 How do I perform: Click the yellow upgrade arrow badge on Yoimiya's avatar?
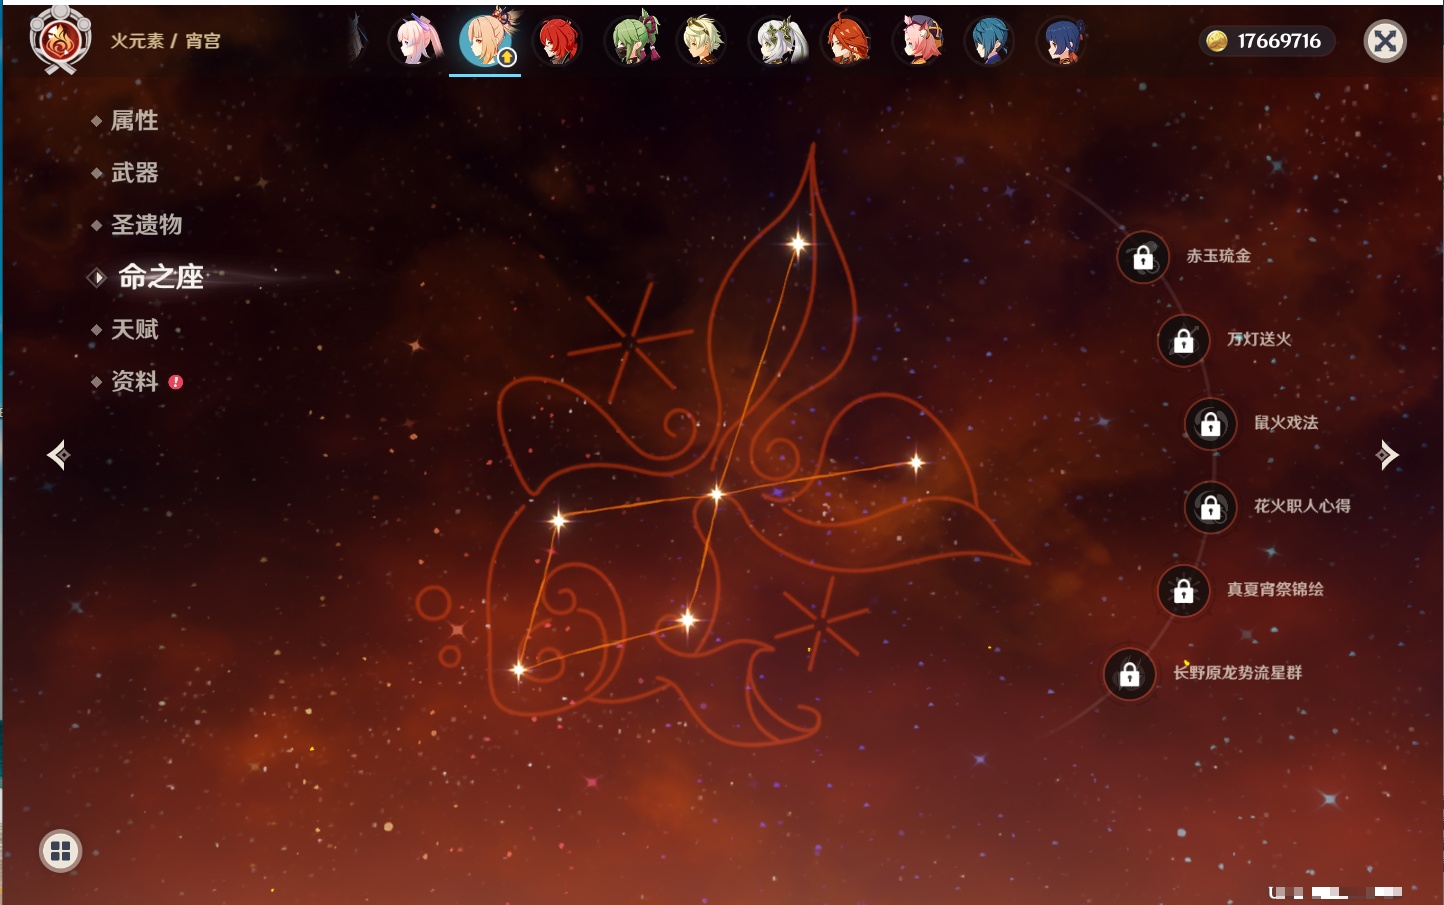[507, 58]
